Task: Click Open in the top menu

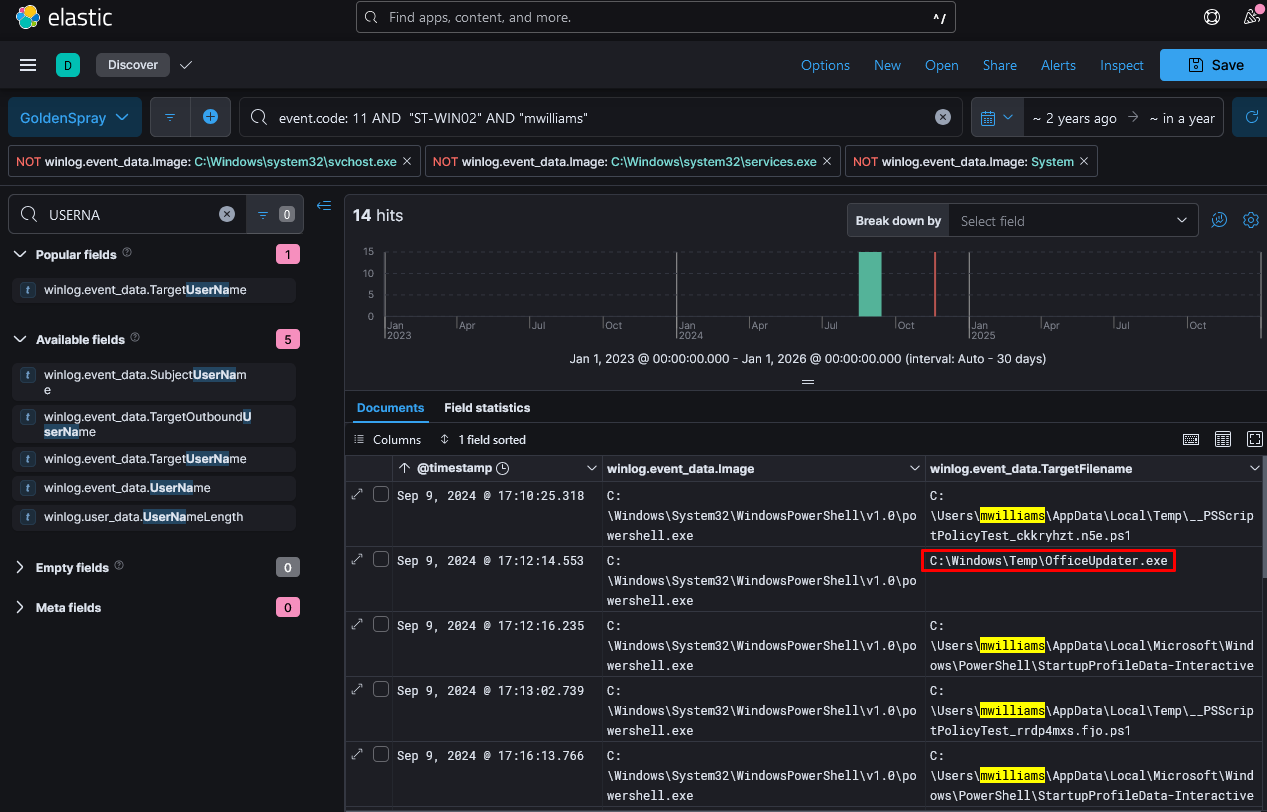Action: coord(941,65)
